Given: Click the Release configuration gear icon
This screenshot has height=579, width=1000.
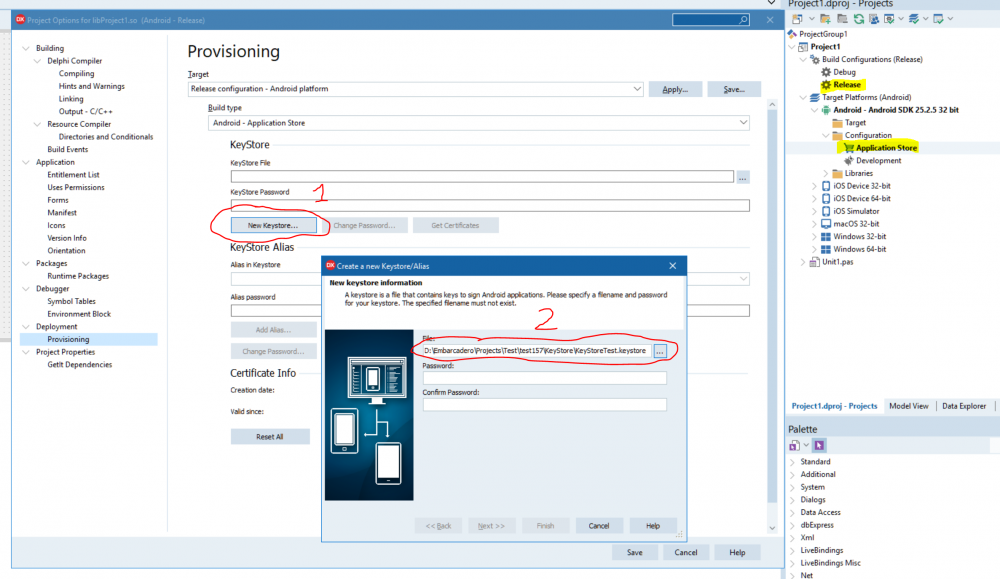Looking at the screenshot, I should tap(826, 85).
